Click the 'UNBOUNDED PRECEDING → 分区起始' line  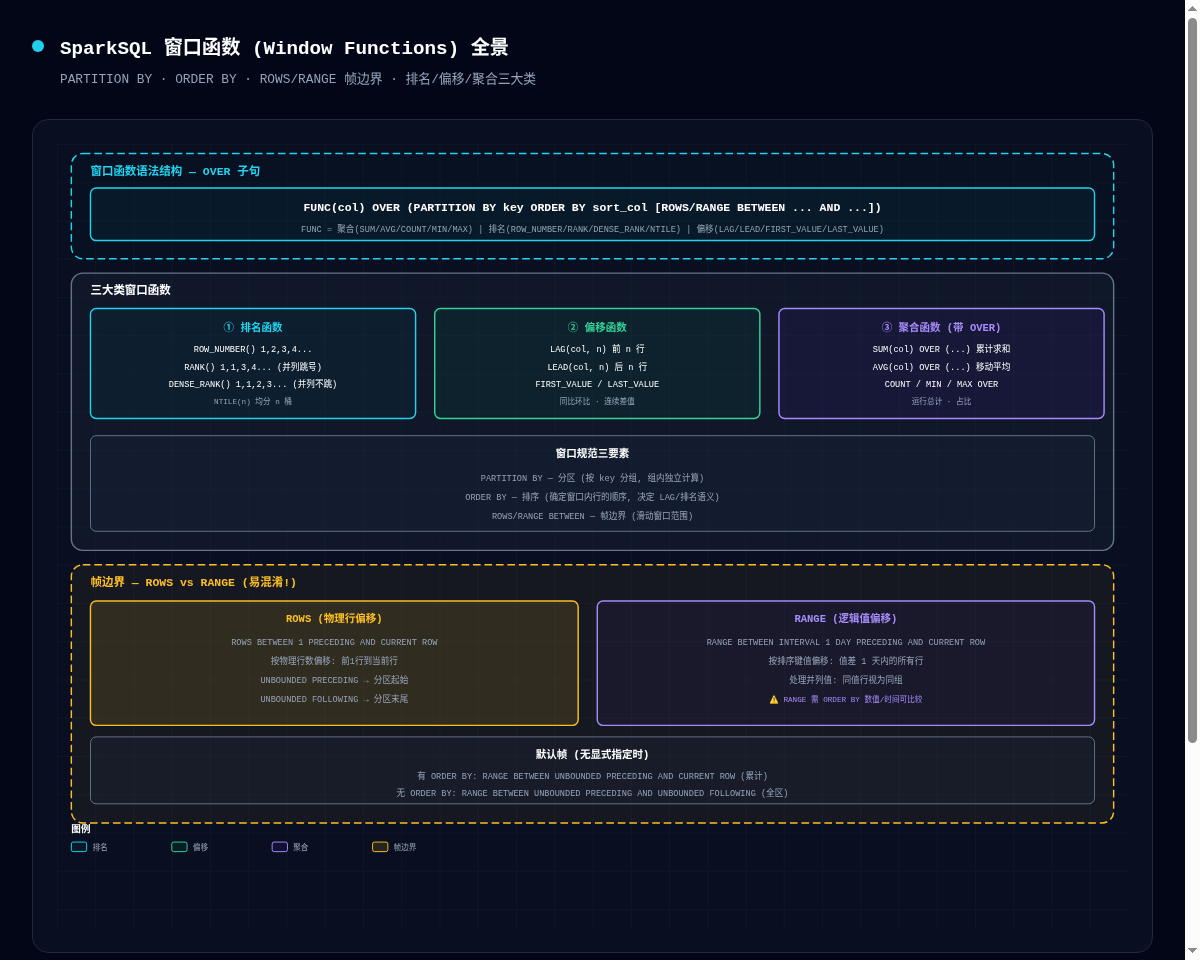coord(334,680)
